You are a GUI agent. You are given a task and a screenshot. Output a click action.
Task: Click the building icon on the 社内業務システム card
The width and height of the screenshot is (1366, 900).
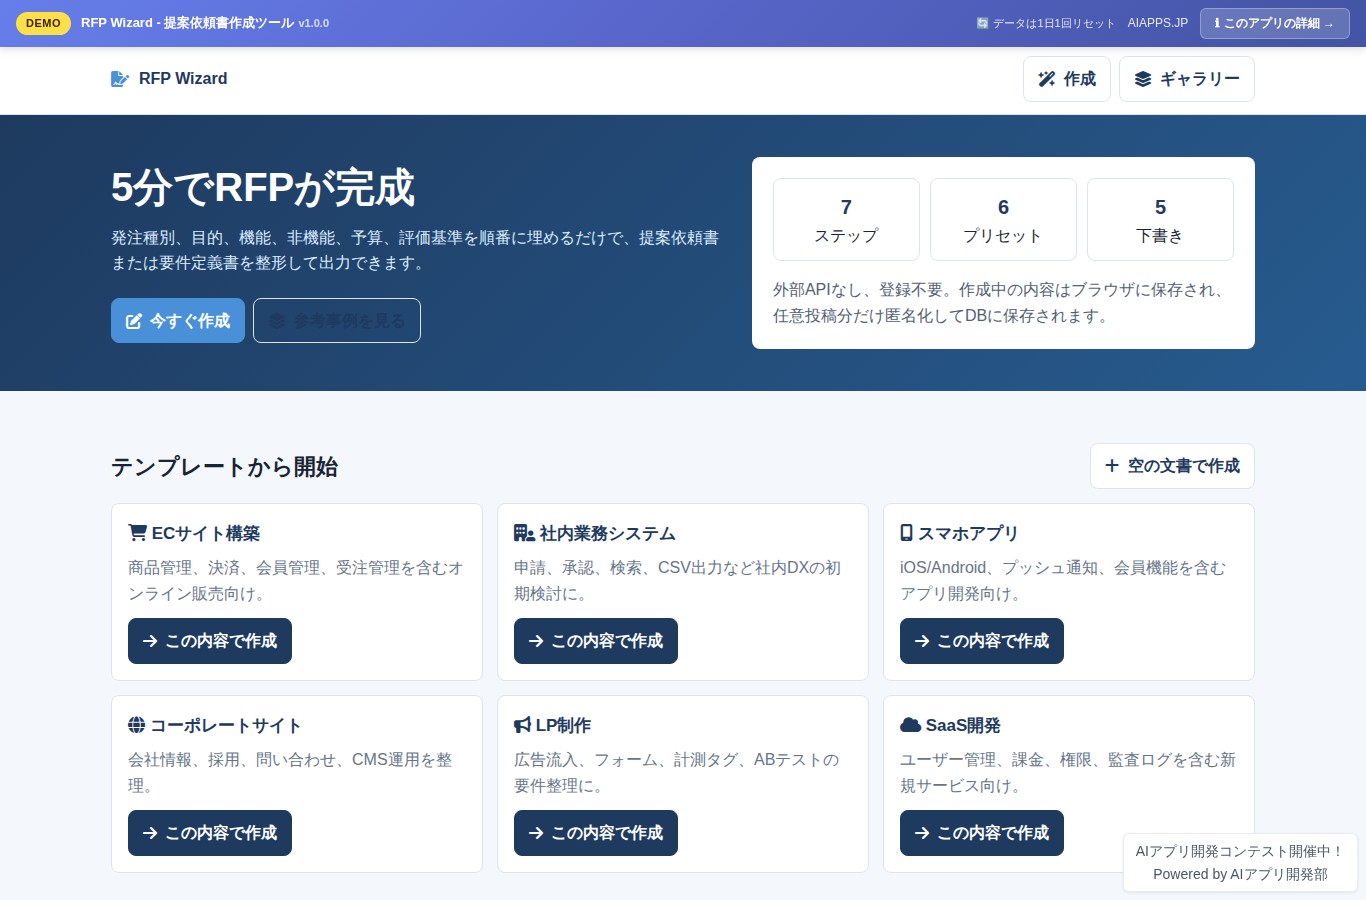(x=524, y=533)
